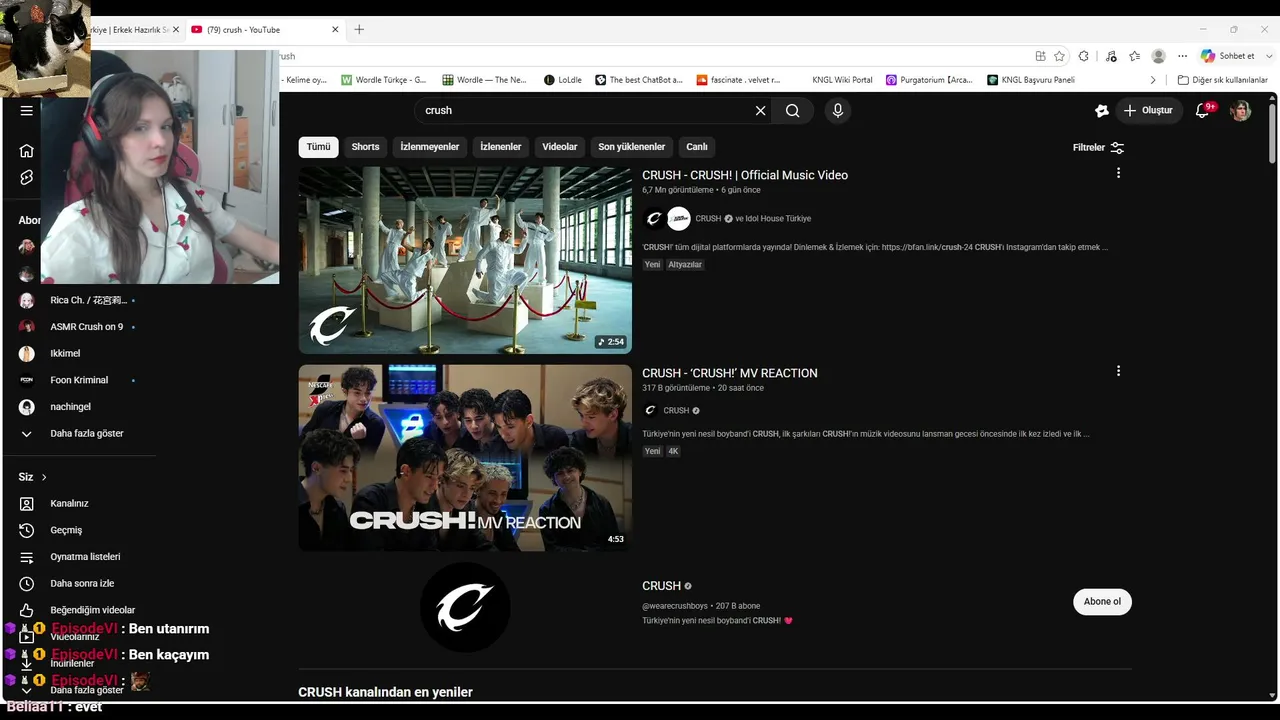This screenshot has width=1280, height=720.
Task: Open Daha sonra izle list
Action: [x=80, y=584]
